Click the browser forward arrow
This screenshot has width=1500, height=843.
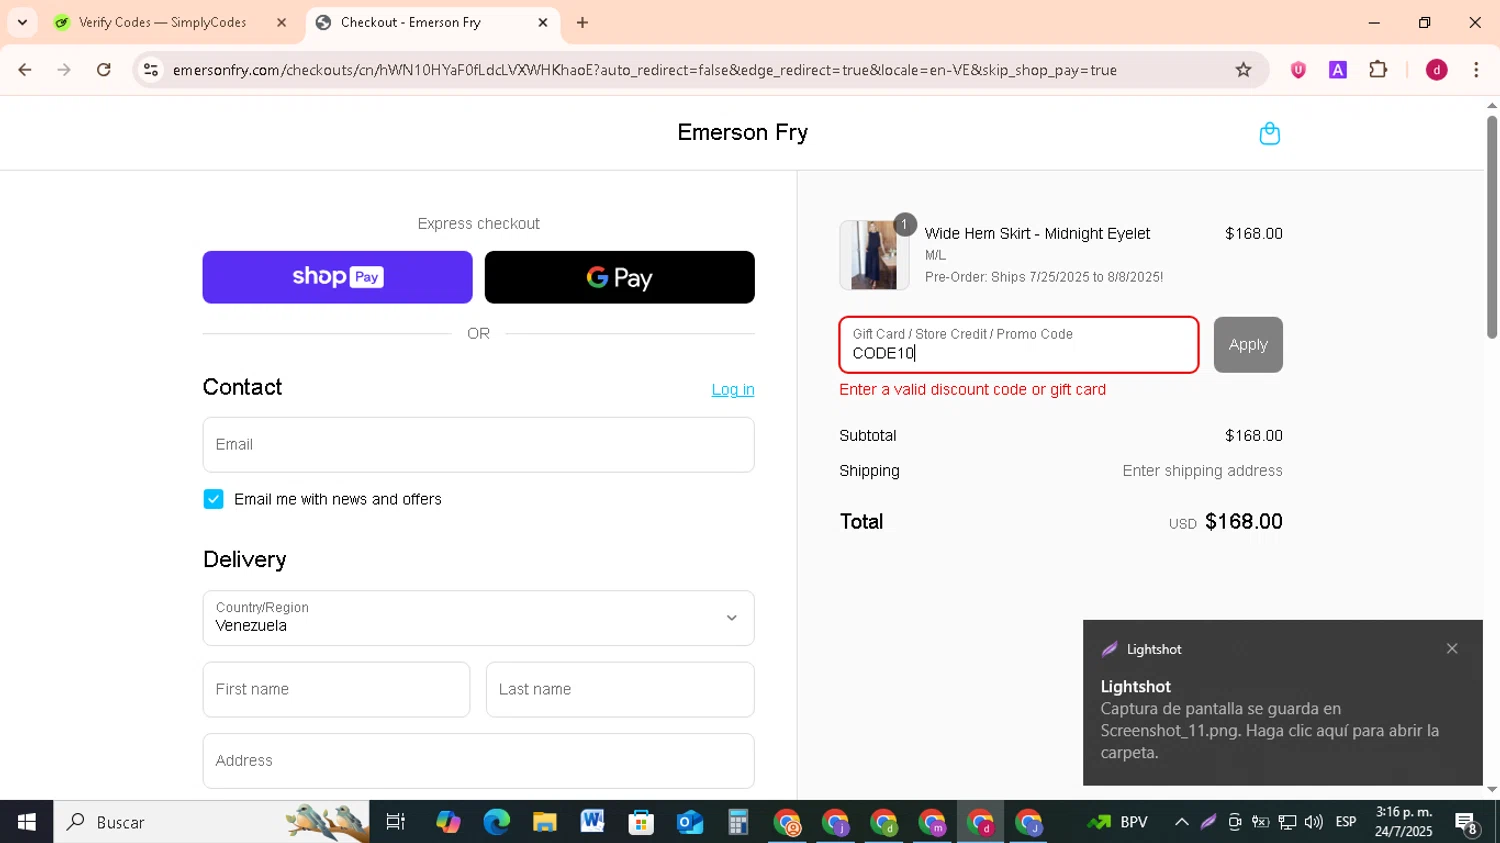[64, 70]
